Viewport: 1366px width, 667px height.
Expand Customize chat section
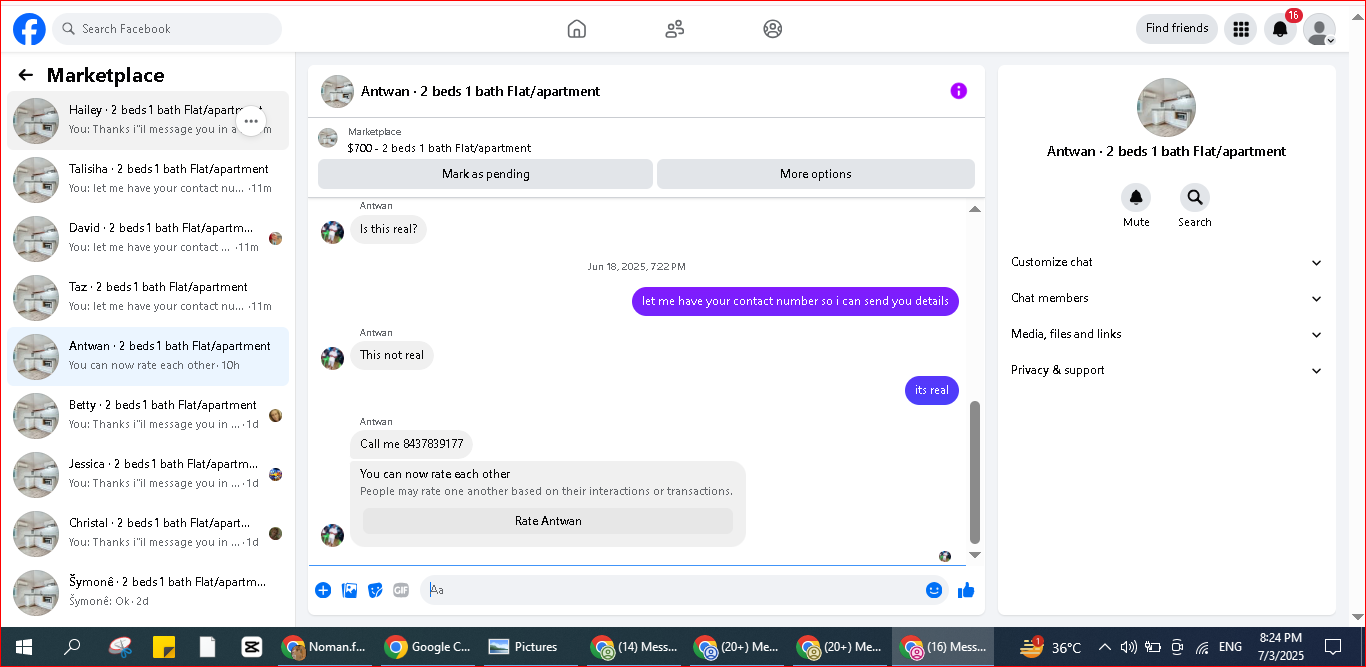[1166, 262]
